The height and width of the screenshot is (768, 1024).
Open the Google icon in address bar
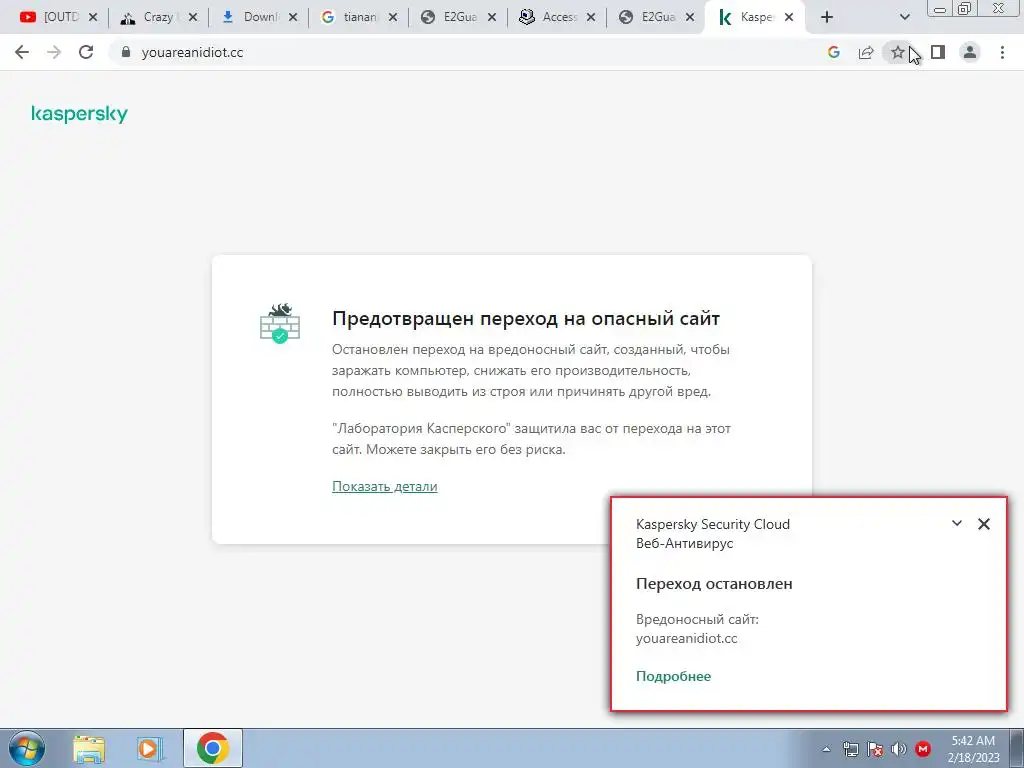point(833,52)
